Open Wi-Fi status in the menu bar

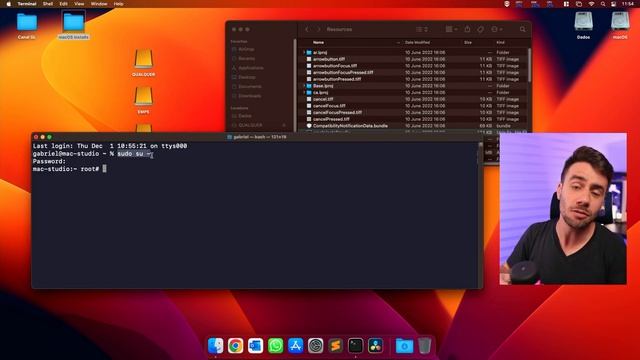point(591,4)
